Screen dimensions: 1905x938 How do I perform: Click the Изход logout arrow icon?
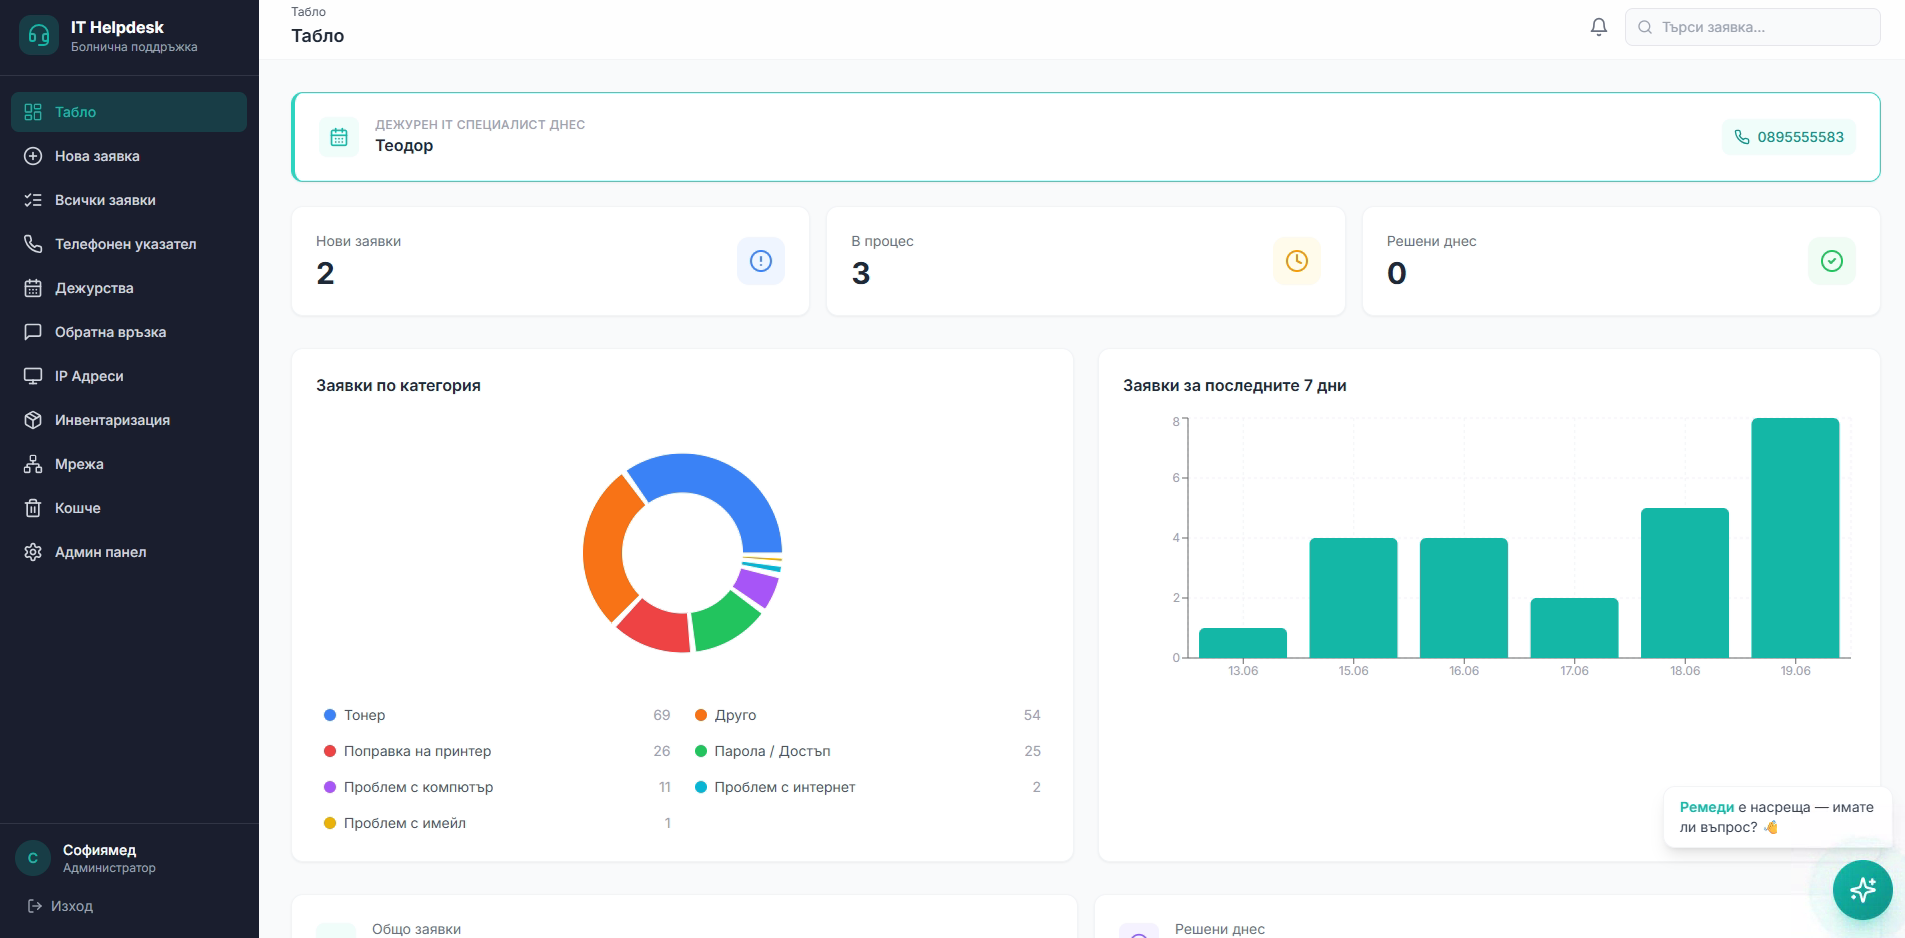(35, 906)
